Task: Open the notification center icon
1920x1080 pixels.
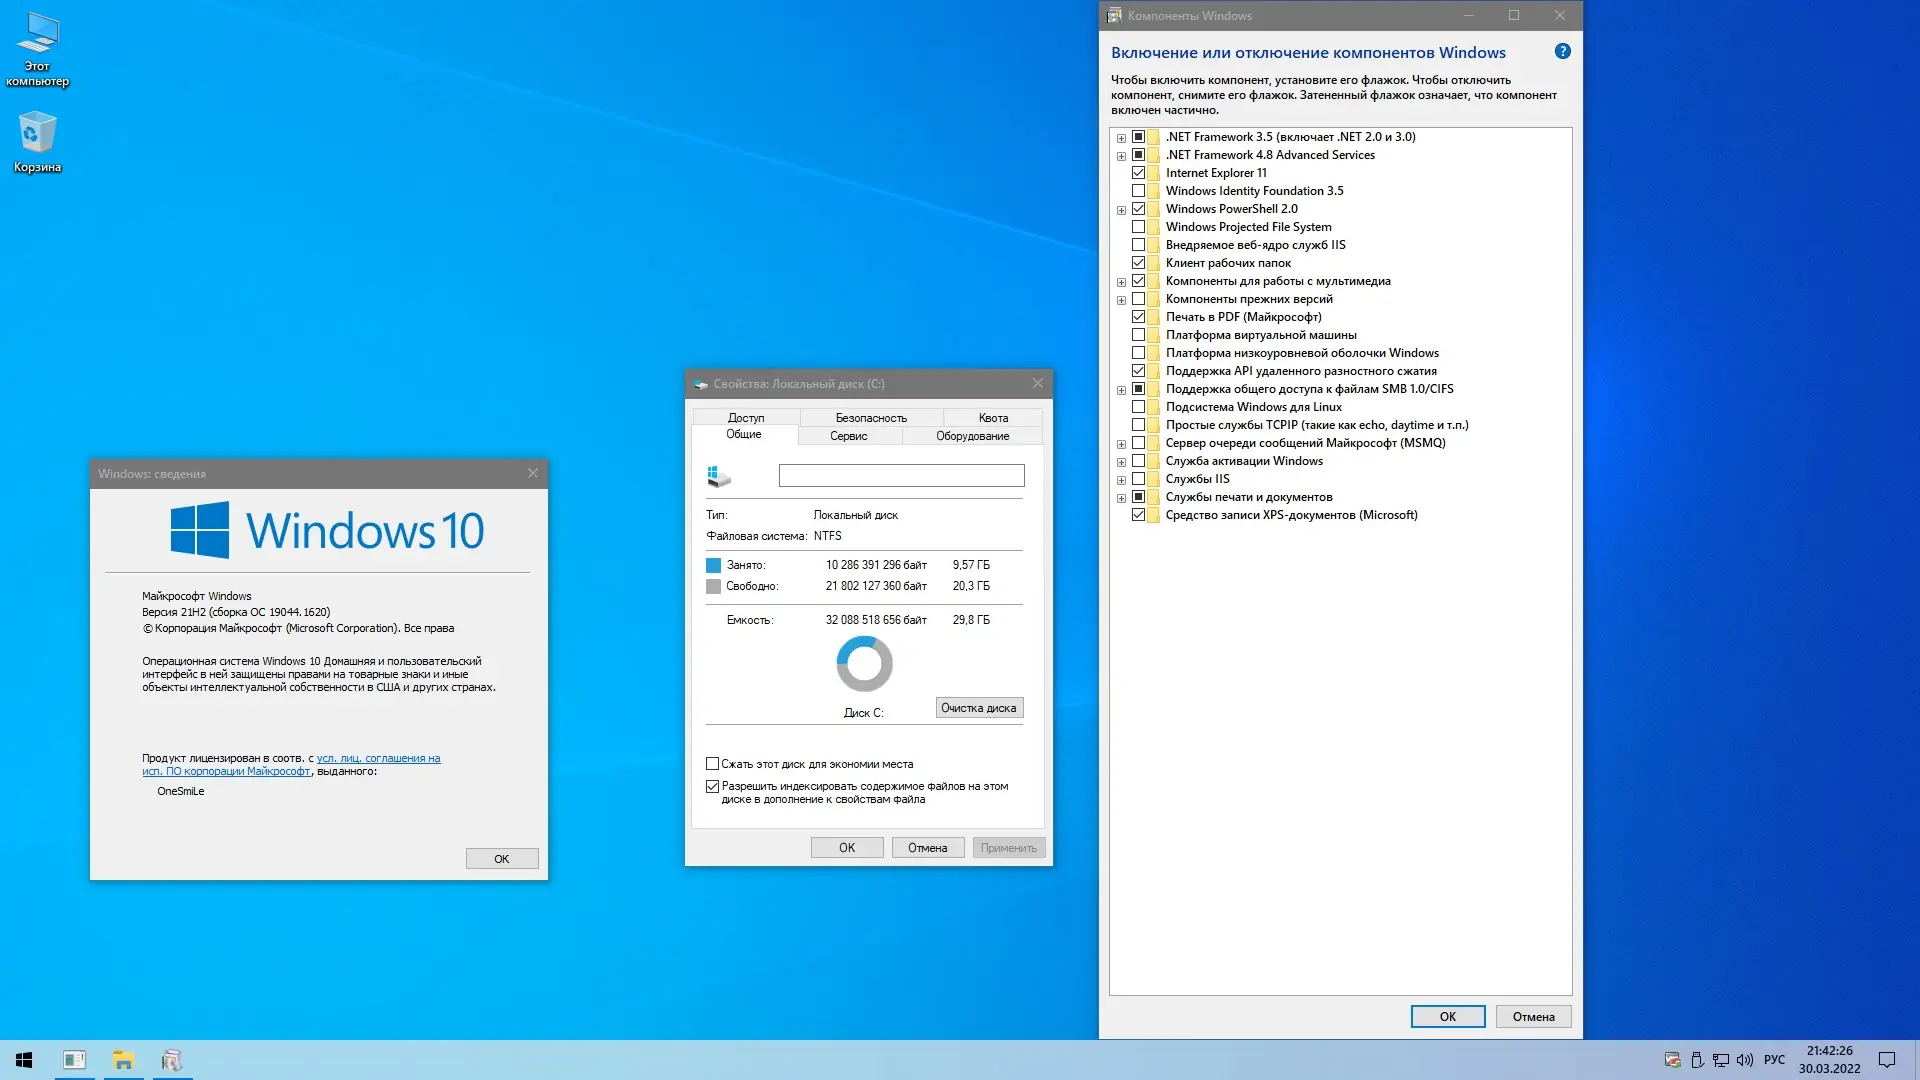Action: (x=1887, y=1060)
